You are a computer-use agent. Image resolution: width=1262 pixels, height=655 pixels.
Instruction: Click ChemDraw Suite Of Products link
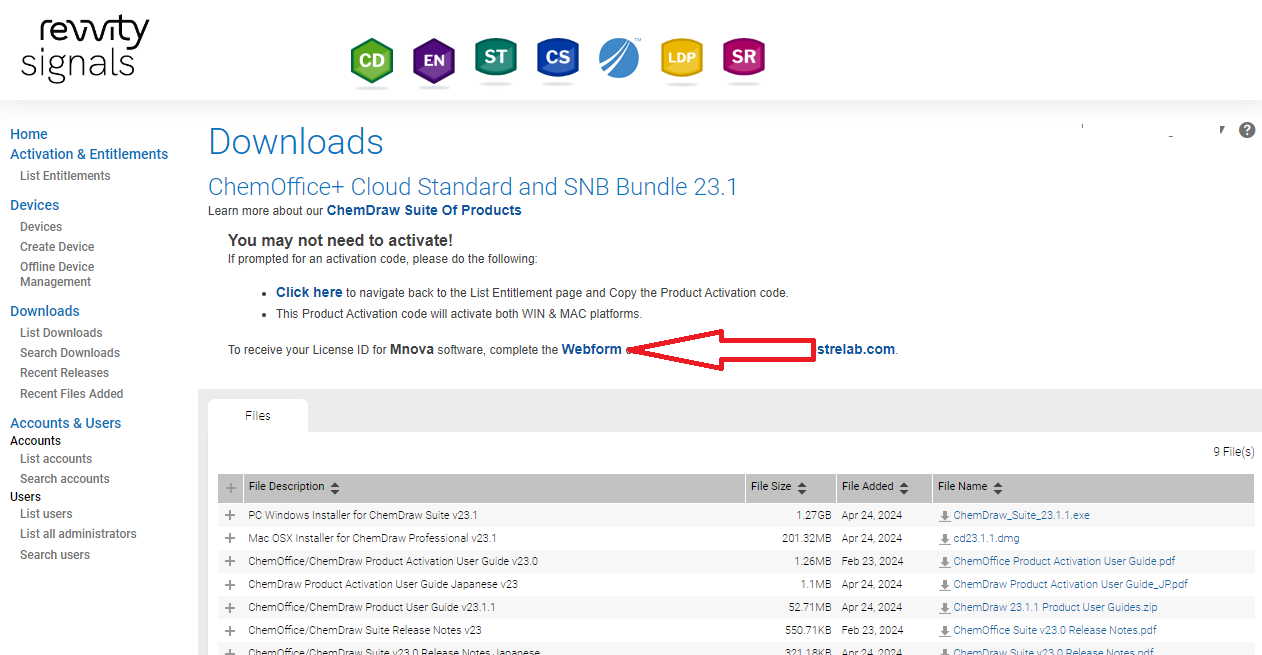pos(424,210)
